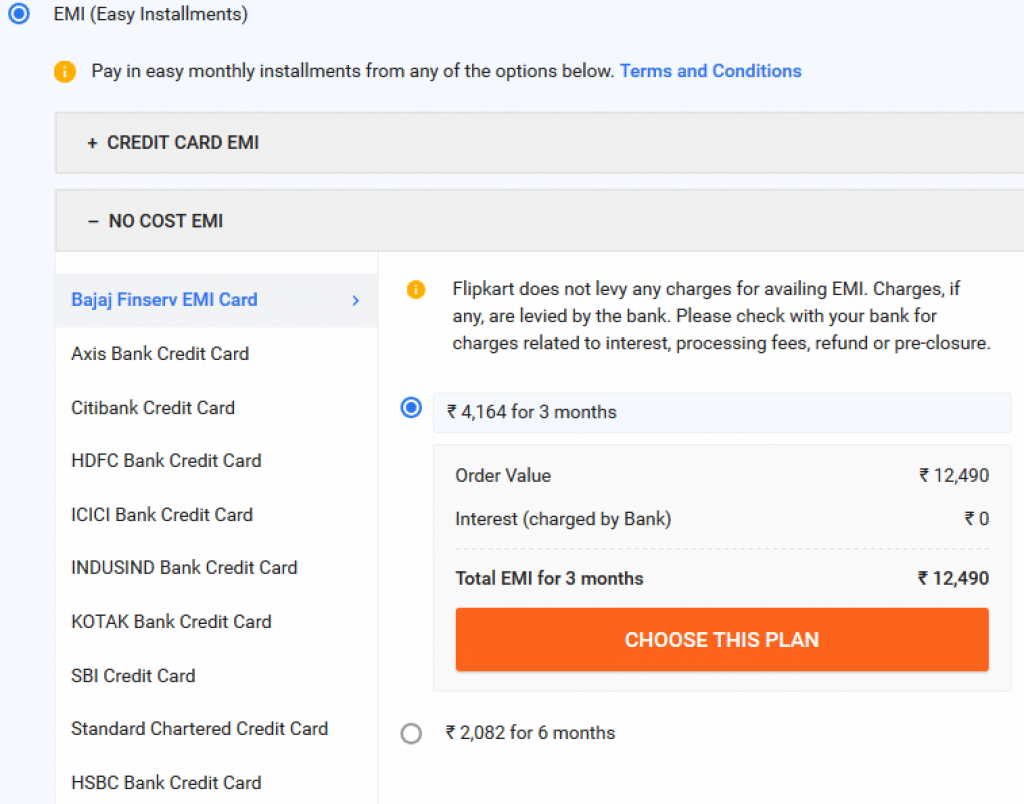Choose SBI Credit Card from the list

pyautogui.click(x=132, y=676)
